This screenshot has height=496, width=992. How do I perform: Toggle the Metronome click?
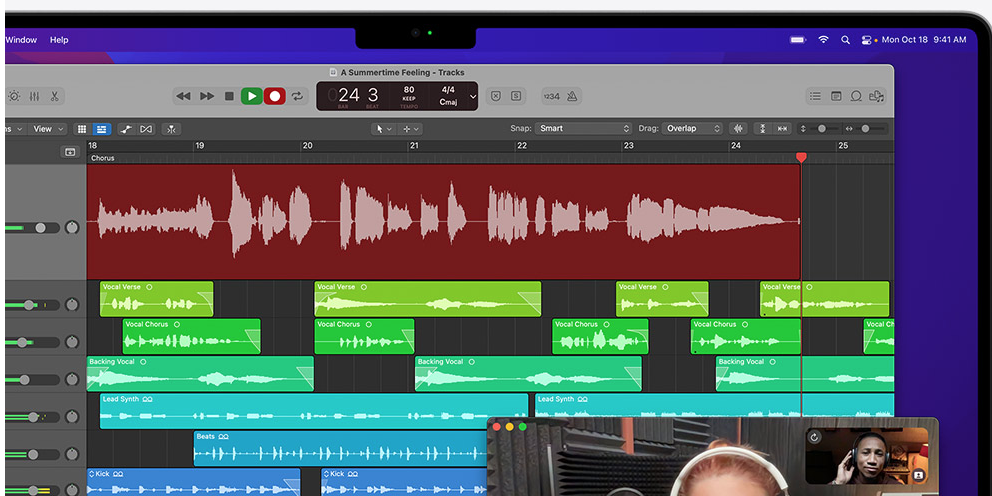point(572,96)
